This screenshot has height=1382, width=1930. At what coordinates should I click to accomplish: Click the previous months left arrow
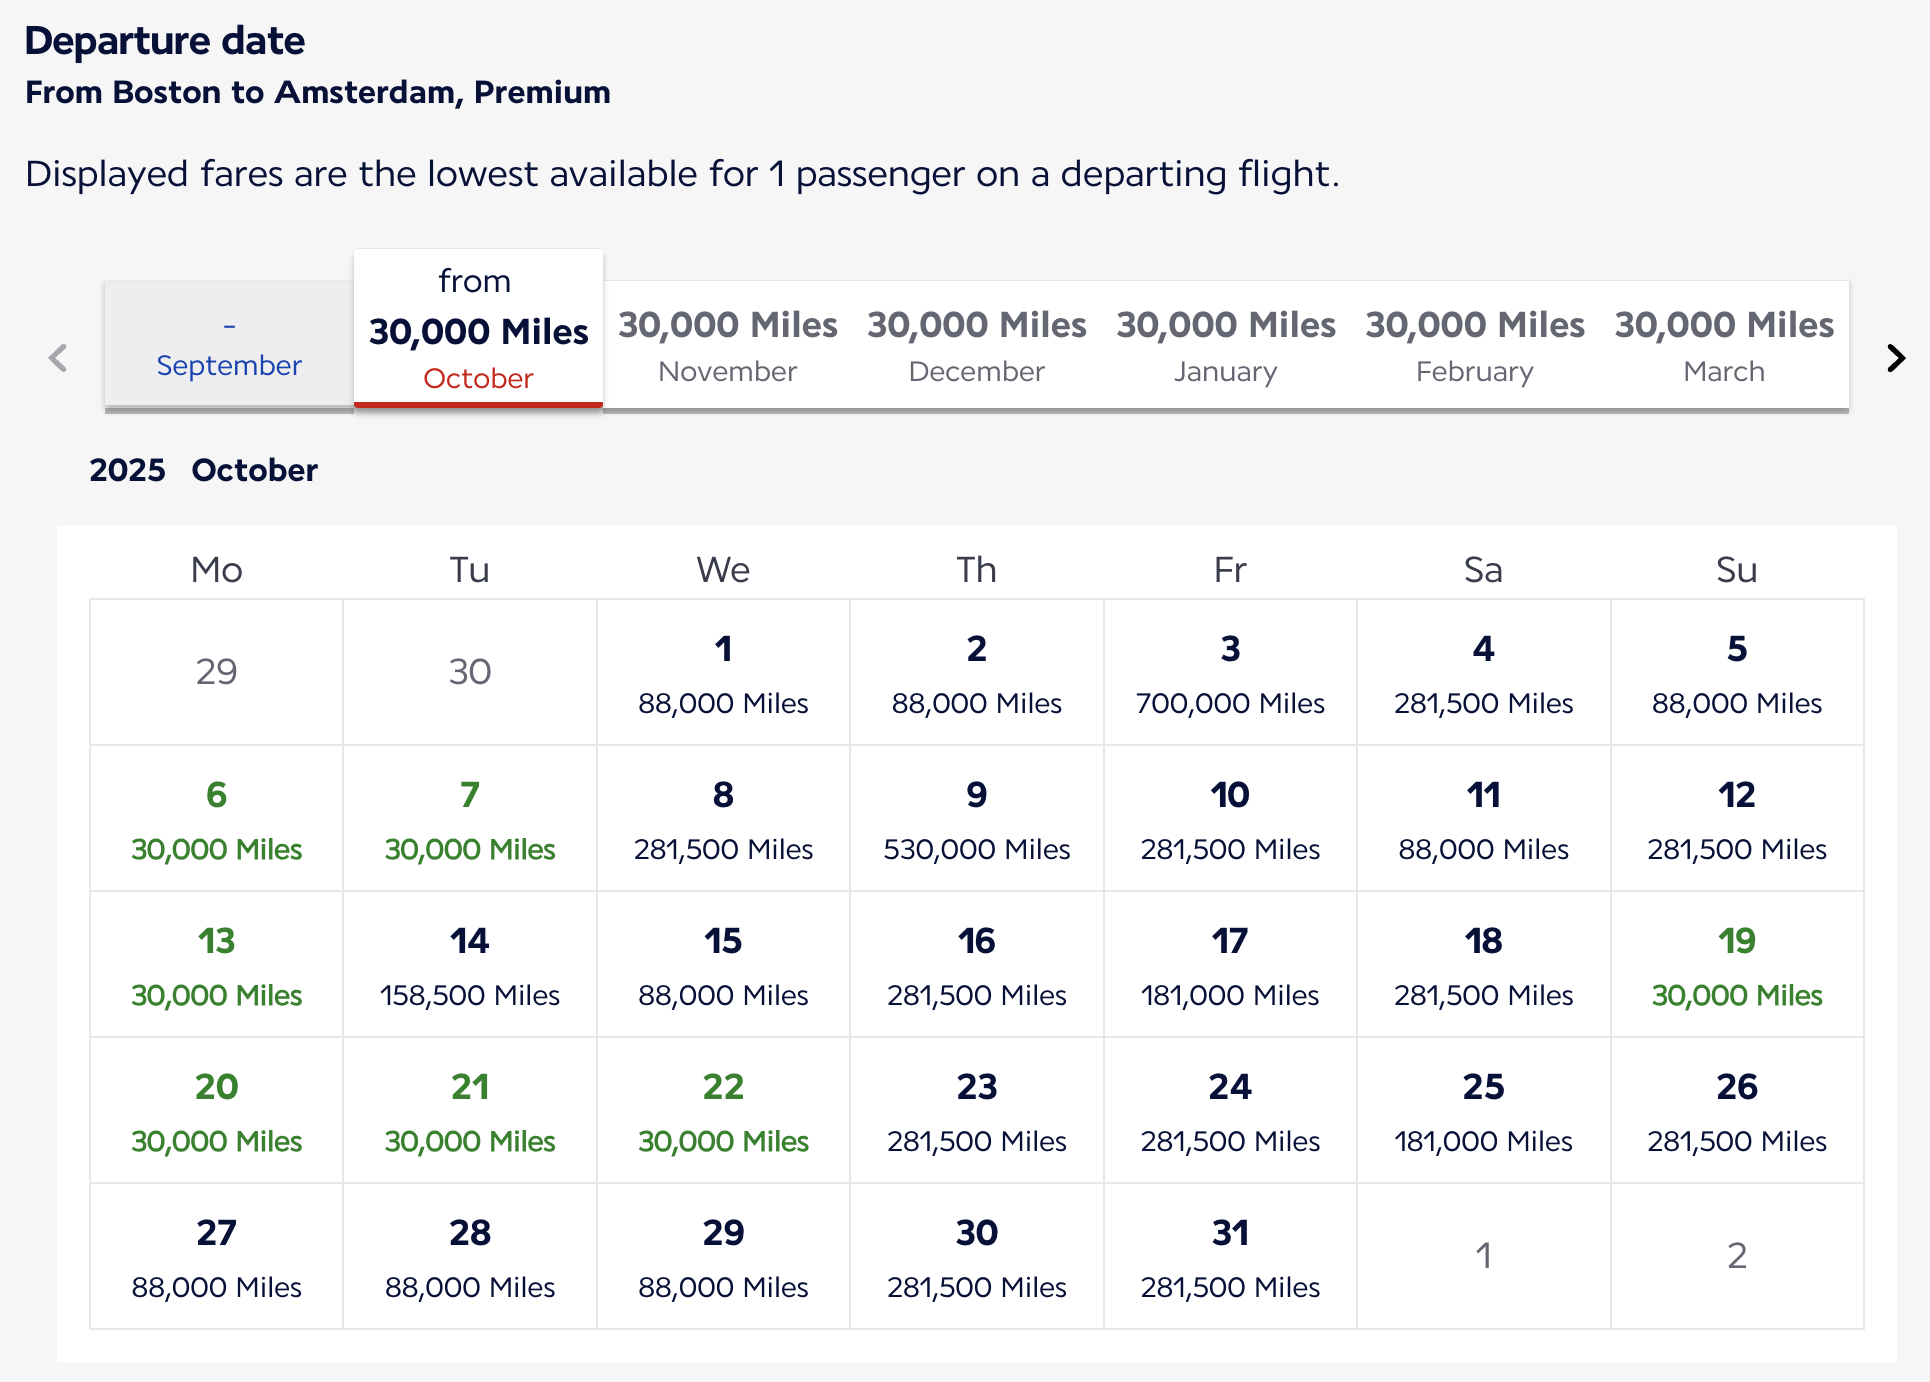point(58,358)
